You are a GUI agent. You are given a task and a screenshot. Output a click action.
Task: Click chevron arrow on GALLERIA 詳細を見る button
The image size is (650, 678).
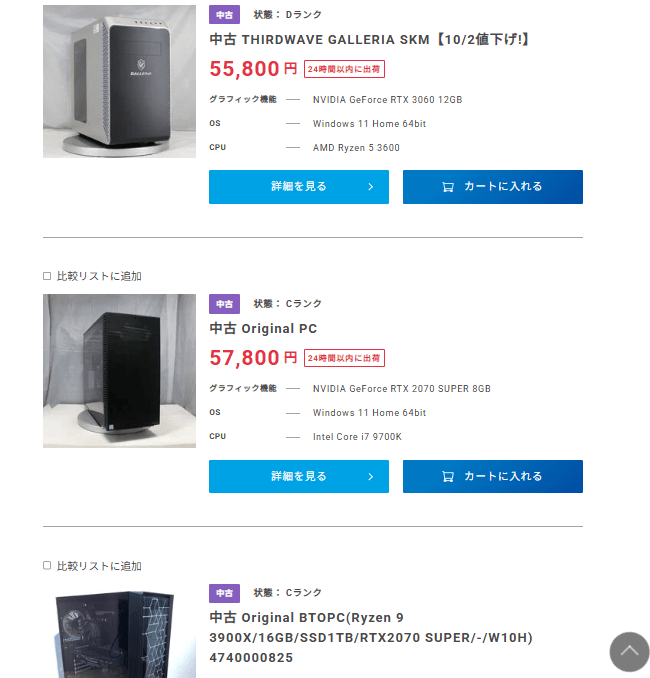(370, 187)
